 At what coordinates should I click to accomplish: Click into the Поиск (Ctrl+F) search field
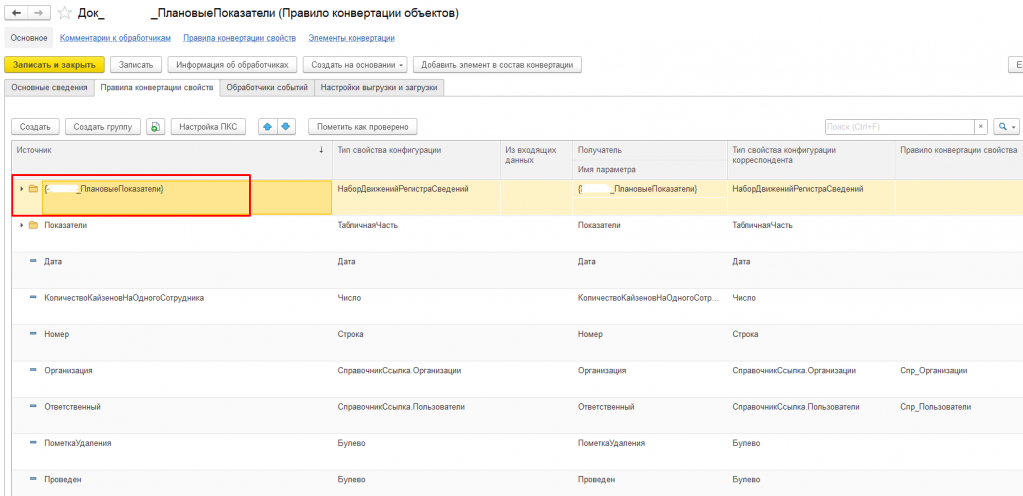pyautogui.click(x=897, y=127)
